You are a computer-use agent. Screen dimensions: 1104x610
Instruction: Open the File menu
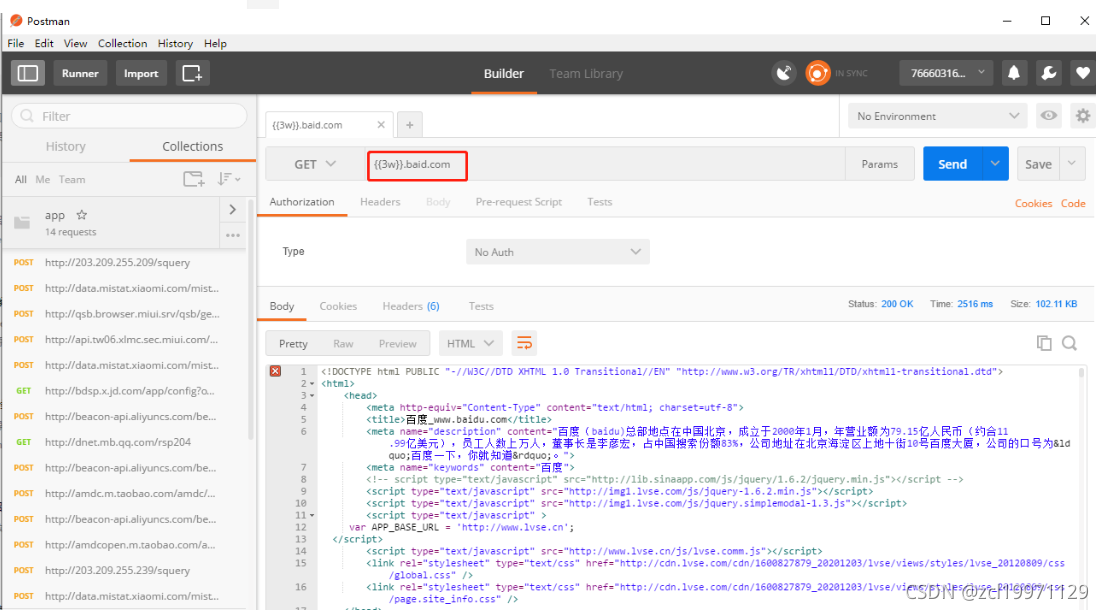(15, 43)
